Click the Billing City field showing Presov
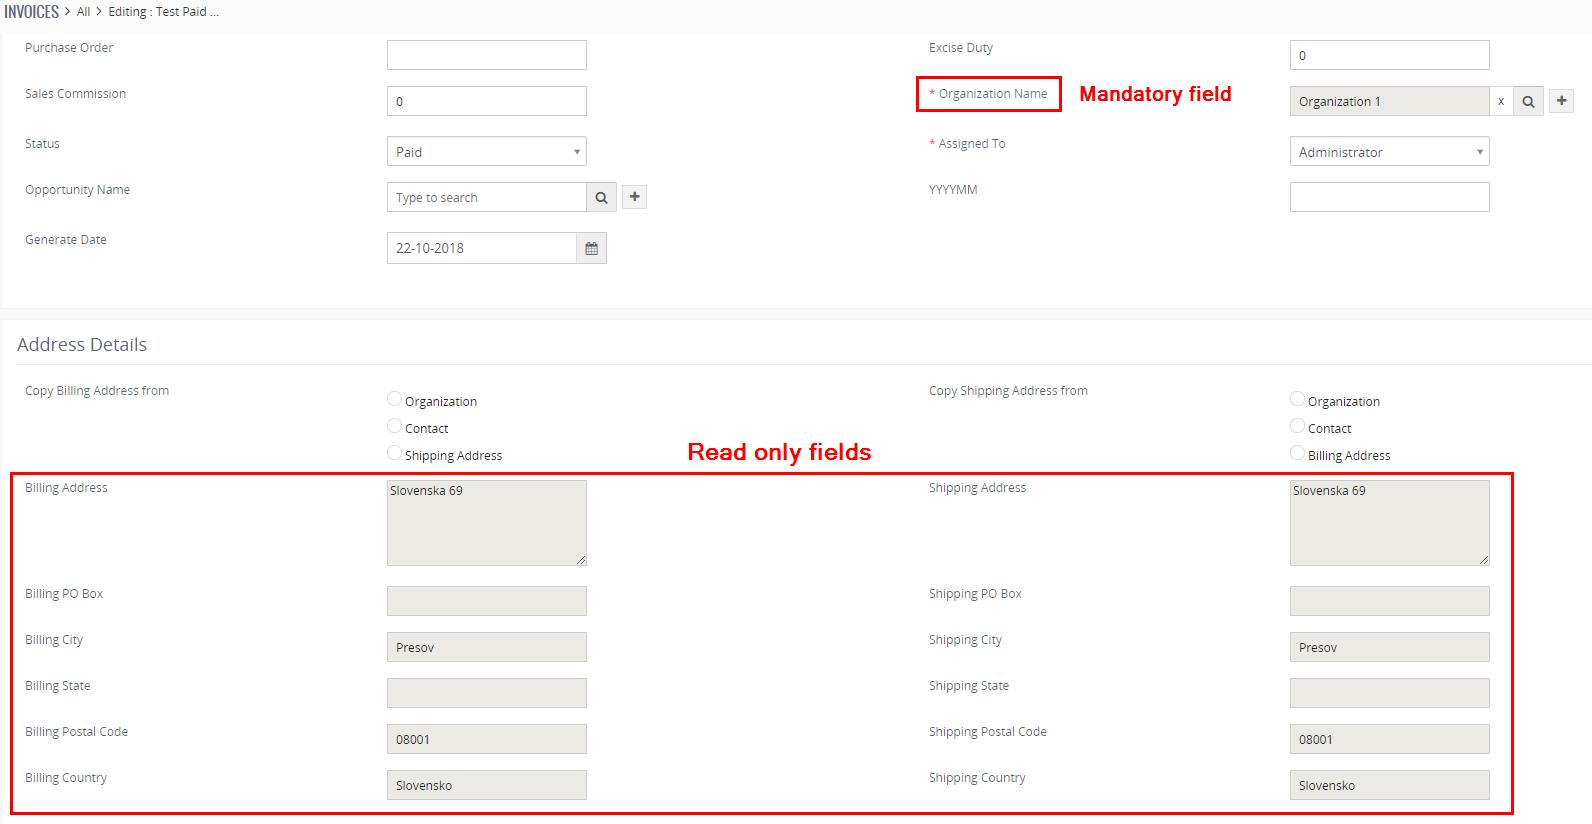Screen dimensions: 1592x824 486,647
